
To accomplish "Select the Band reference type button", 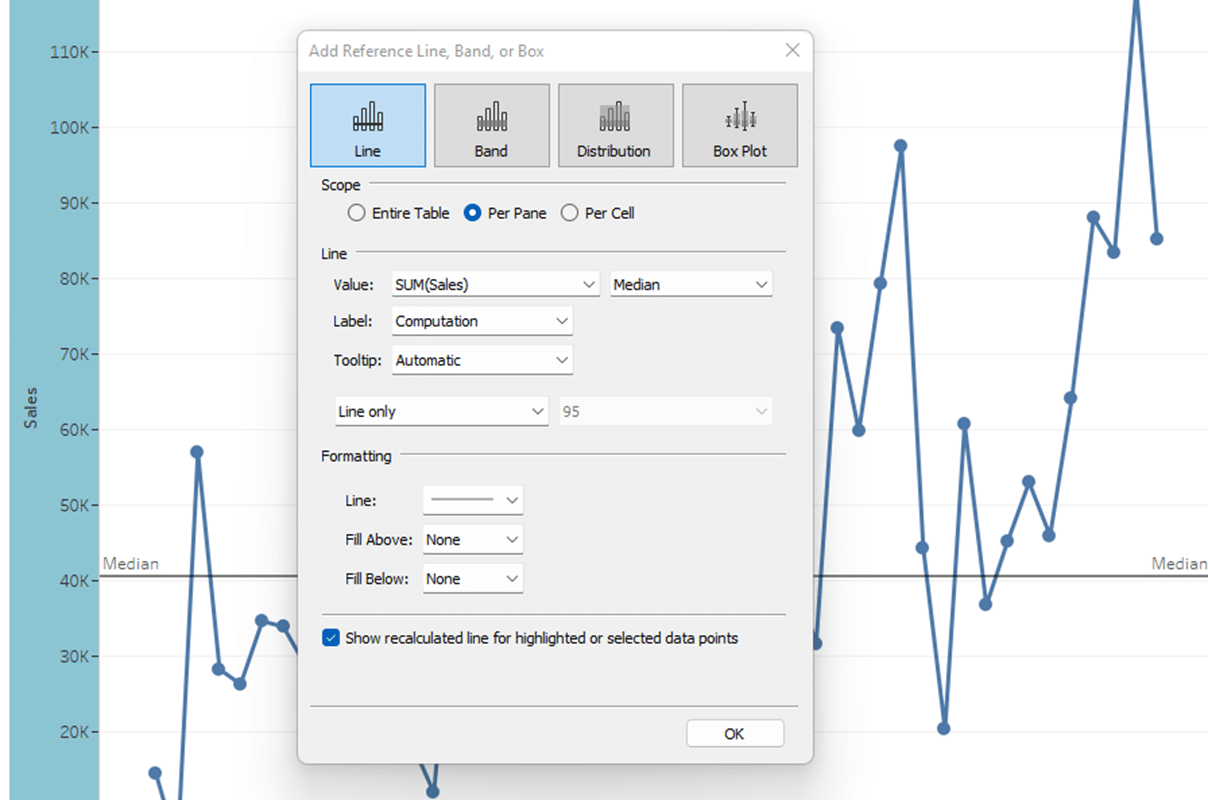I will 492,125.
